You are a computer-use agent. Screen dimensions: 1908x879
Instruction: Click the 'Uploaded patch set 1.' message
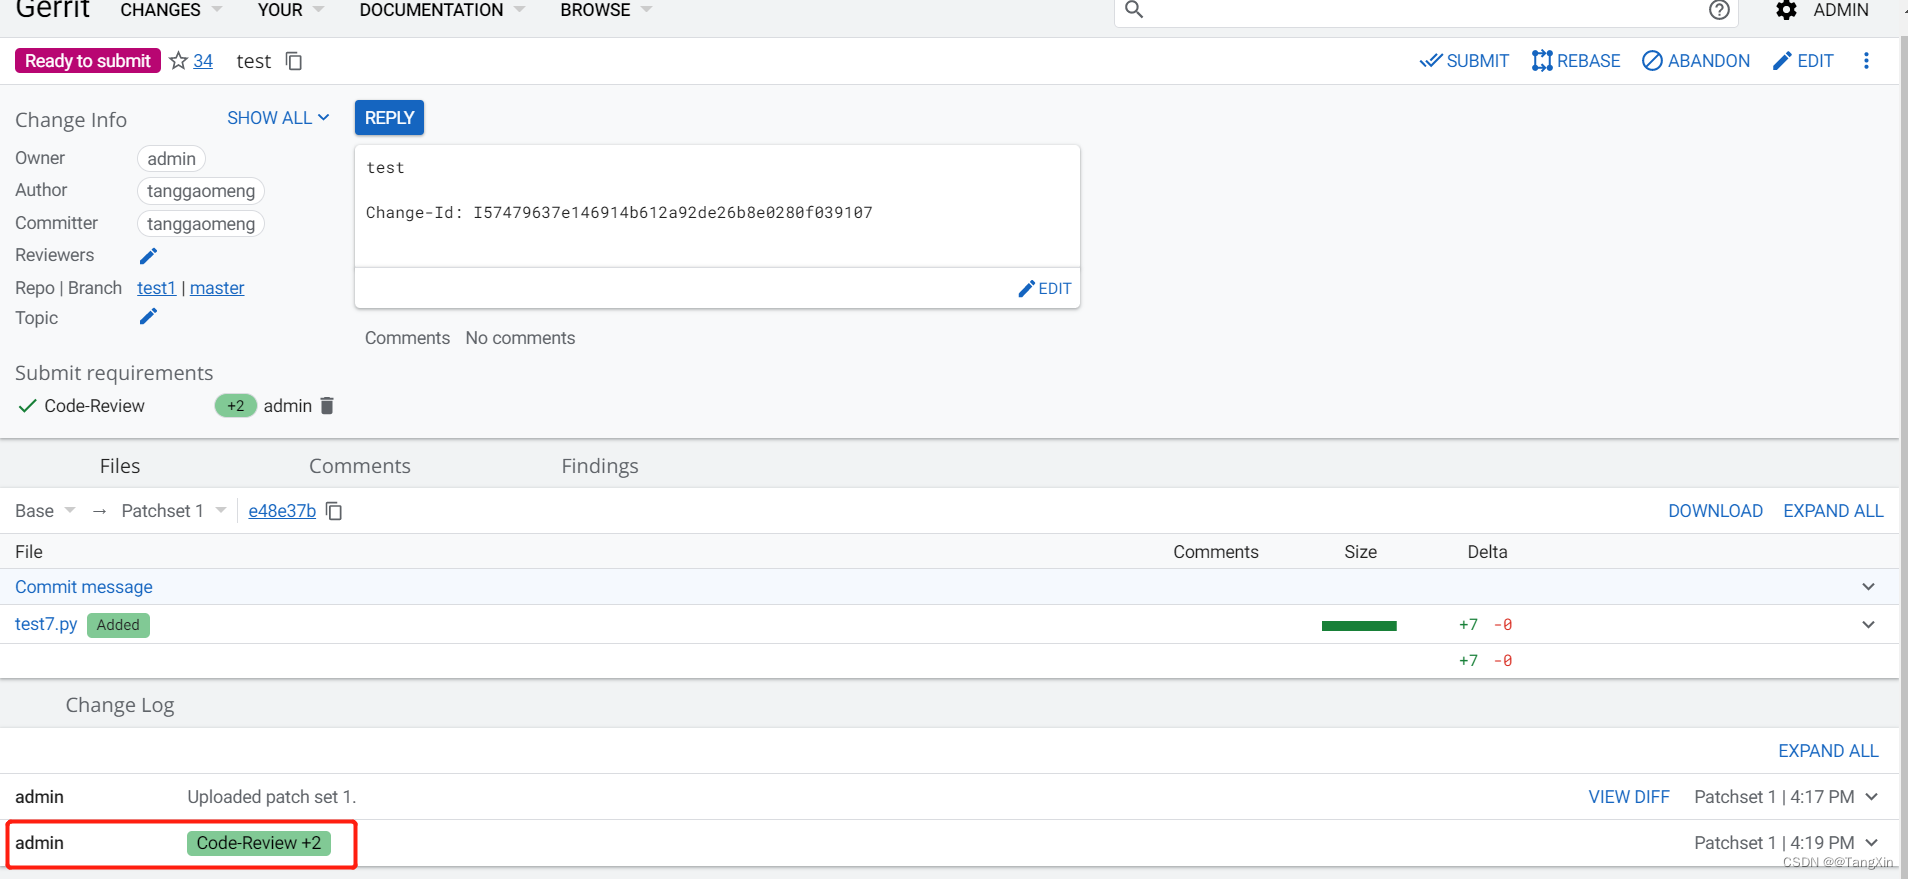[272, 797]
